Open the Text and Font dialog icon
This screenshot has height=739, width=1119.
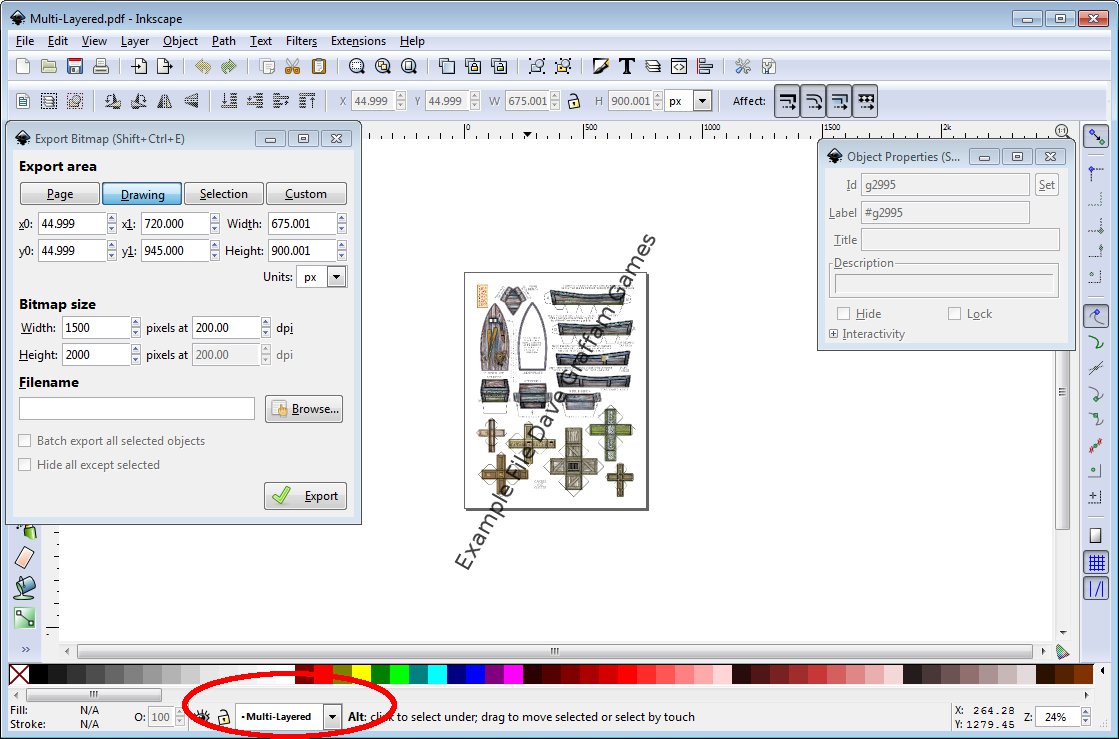(627, 67)
